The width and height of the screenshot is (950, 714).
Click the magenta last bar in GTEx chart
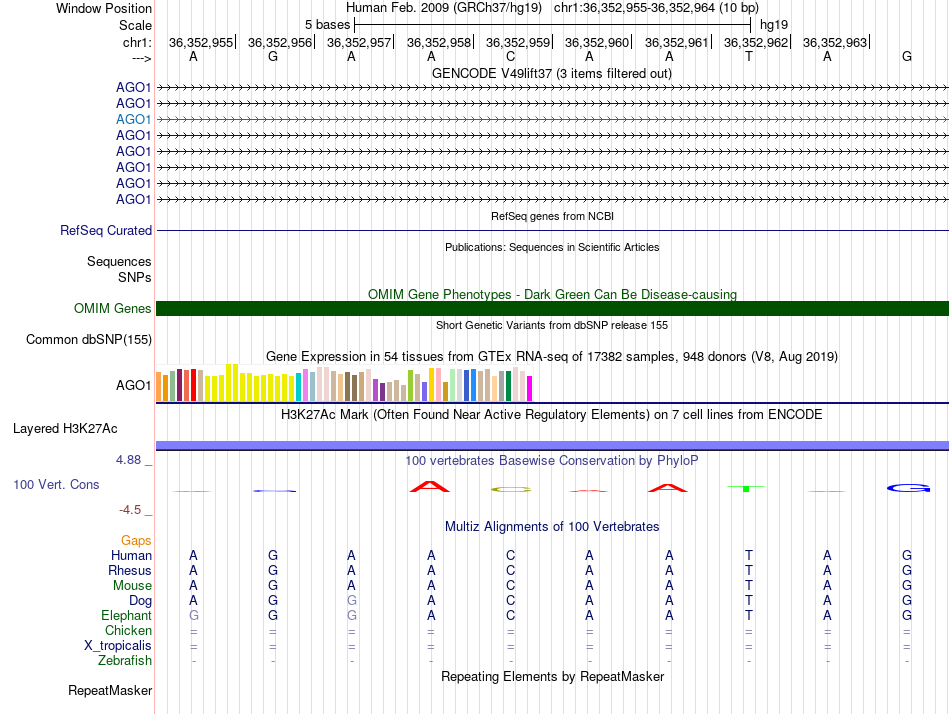pos(530,389)
